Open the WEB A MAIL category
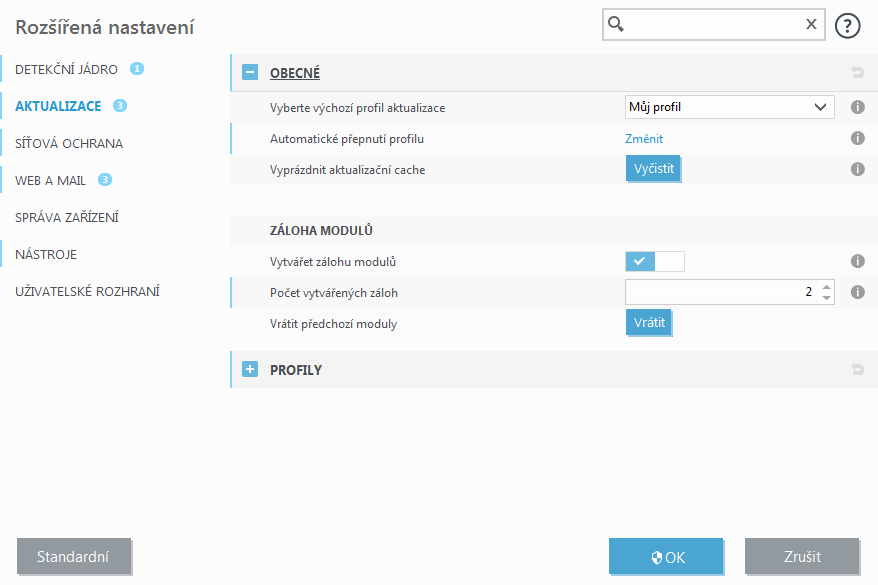 point(50,181)
